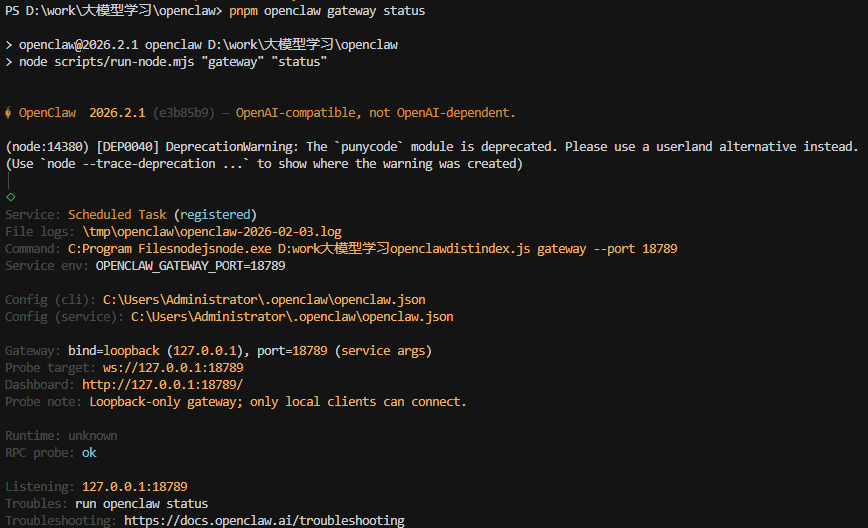868x528 pixels.
Task: Click the 'Probe note:' label
Action: pos(43,402)
